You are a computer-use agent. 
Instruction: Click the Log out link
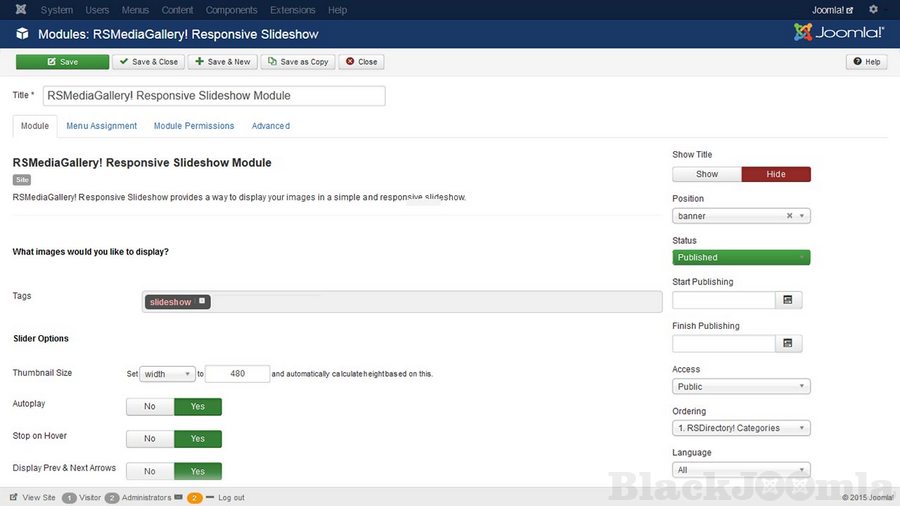pos(231,497)
